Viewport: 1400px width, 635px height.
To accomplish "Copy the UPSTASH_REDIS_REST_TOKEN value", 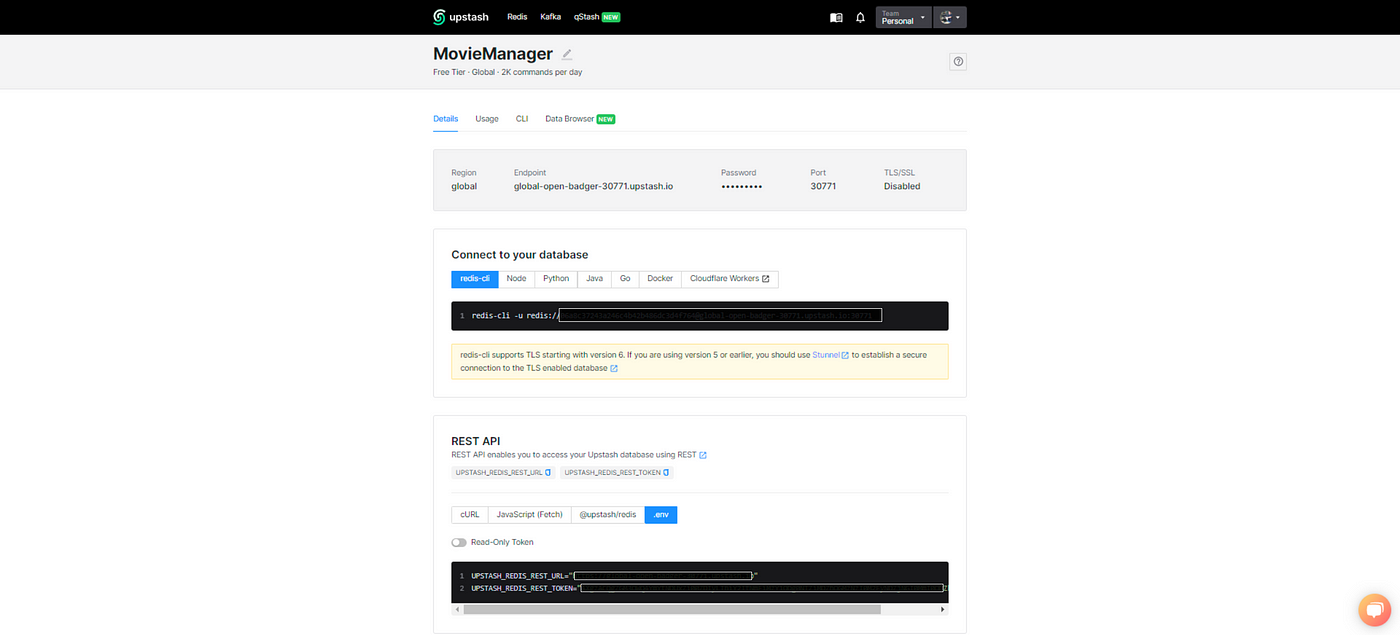I will 666,472.
